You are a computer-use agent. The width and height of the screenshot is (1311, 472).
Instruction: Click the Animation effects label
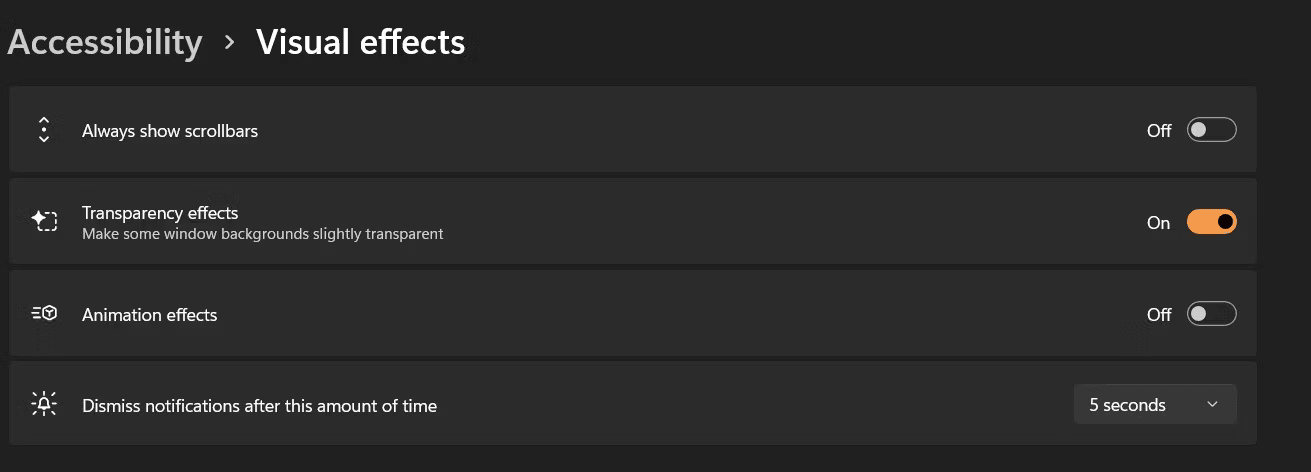(149, 315)
